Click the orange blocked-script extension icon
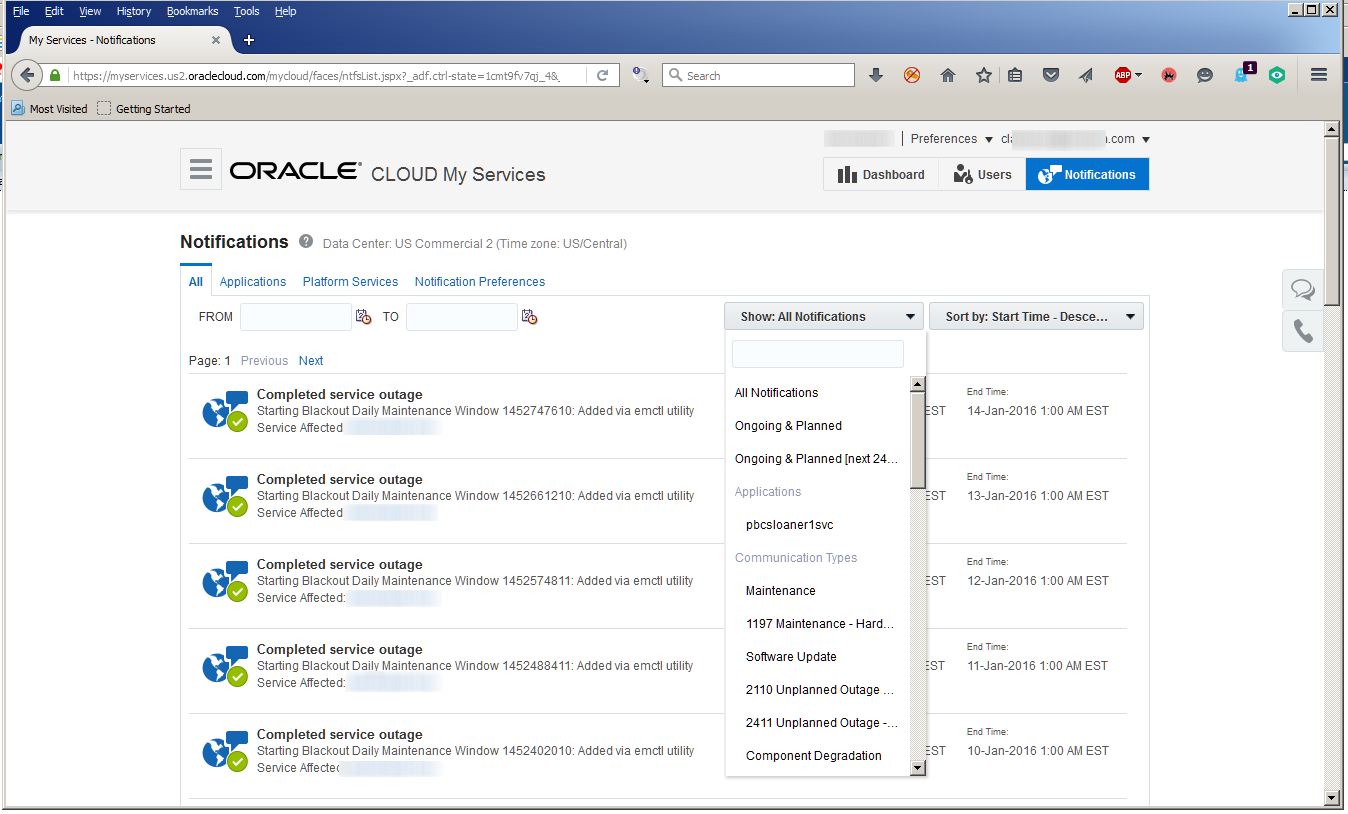Screen dimensions: 1348x814 pos(912,75)
